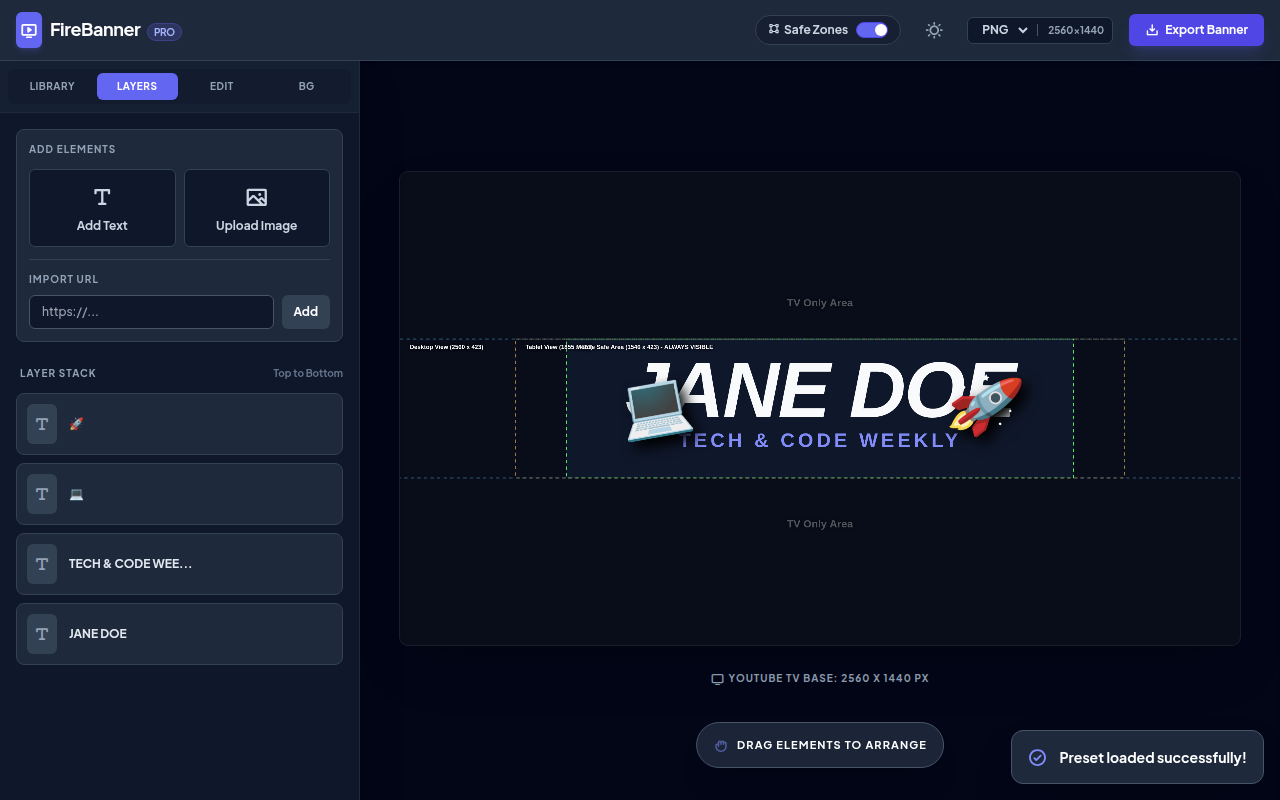Click the Top to Bottom label
Image resolution: width=1280 pixels, height=800 pixels.
[x=308, y=373]
